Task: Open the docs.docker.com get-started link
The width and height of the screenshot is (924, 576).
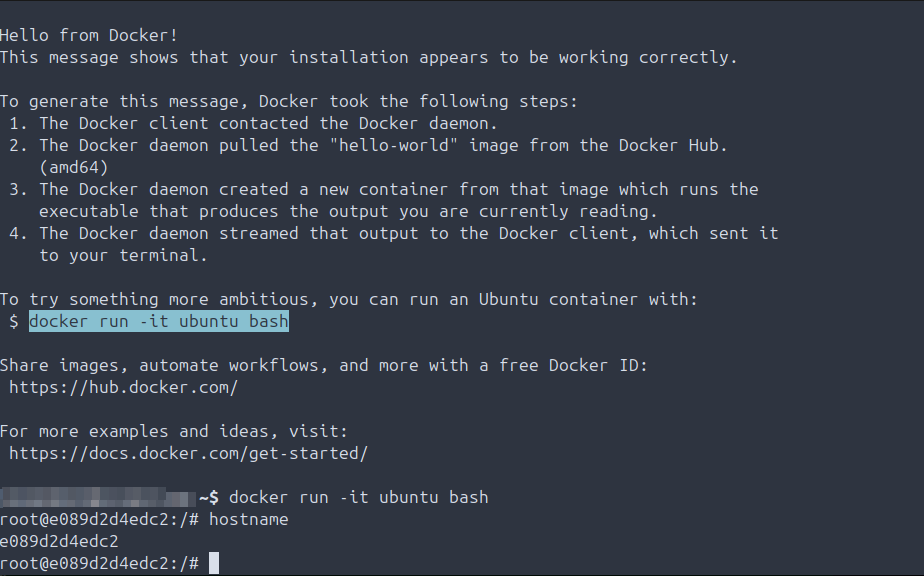Action: coord(188,453)
